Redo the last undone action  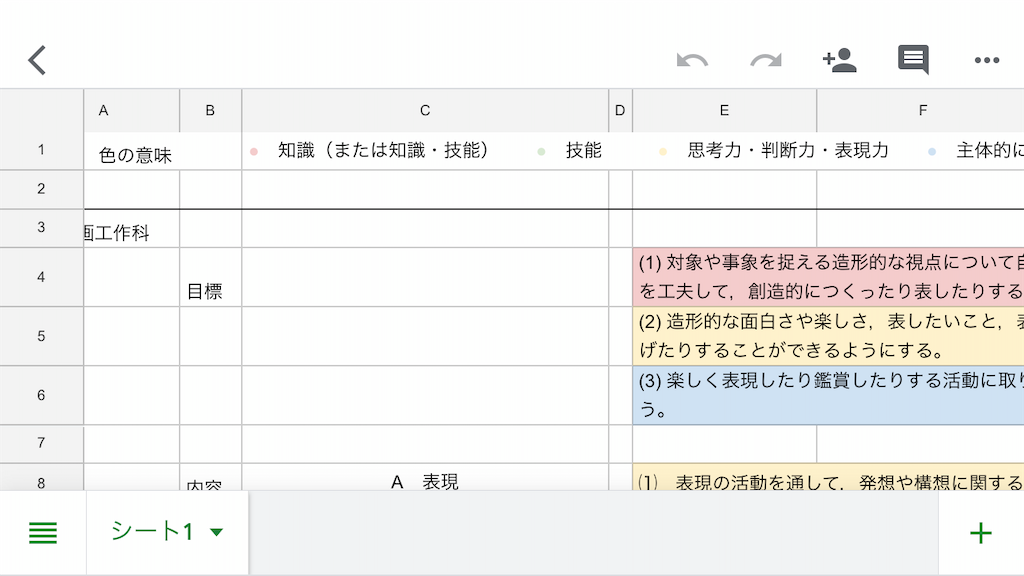click(765, 61)
